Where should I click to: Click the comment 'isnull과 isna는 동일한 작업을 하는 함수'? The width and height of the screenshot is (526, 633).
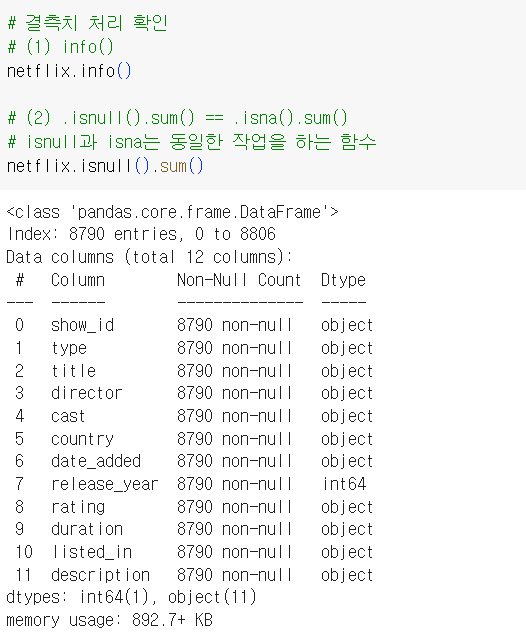pos(201,142)
